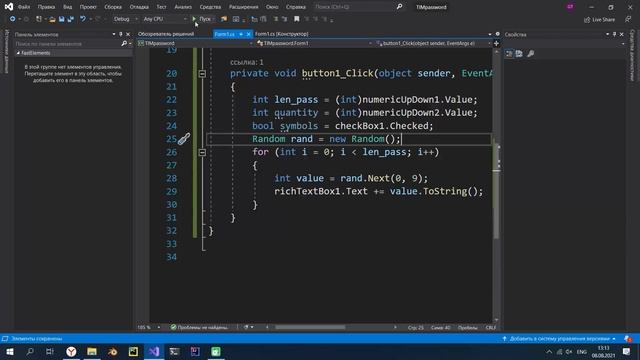Image resolution: width=640 pixels, height=360 pixels.
Task: Open the Debug configuration dropdown
Action: pos(125,19)
